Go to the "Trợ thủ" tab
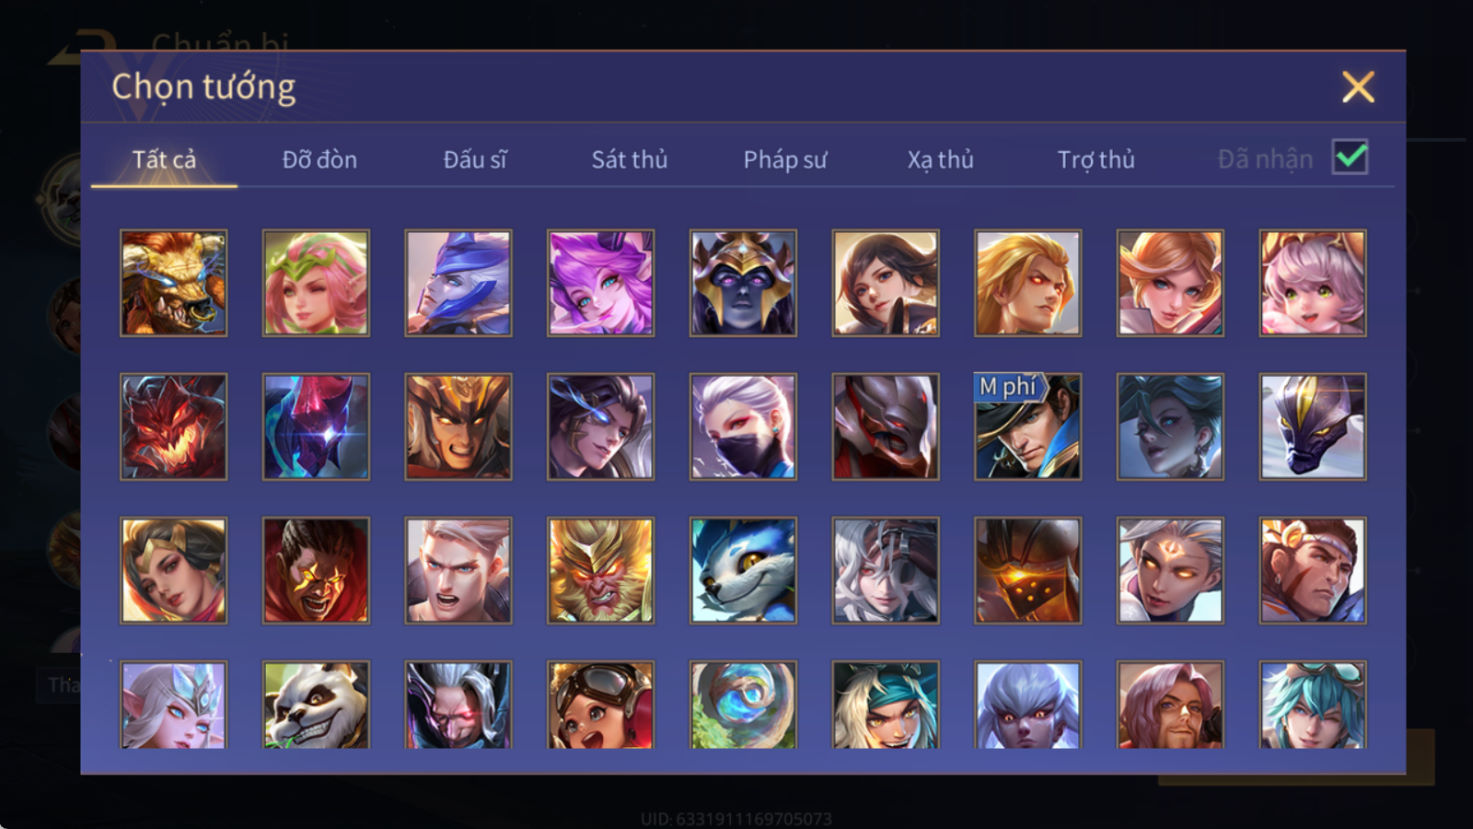The width and height of the screenshot is (1473, 829). click(1096, 160)
